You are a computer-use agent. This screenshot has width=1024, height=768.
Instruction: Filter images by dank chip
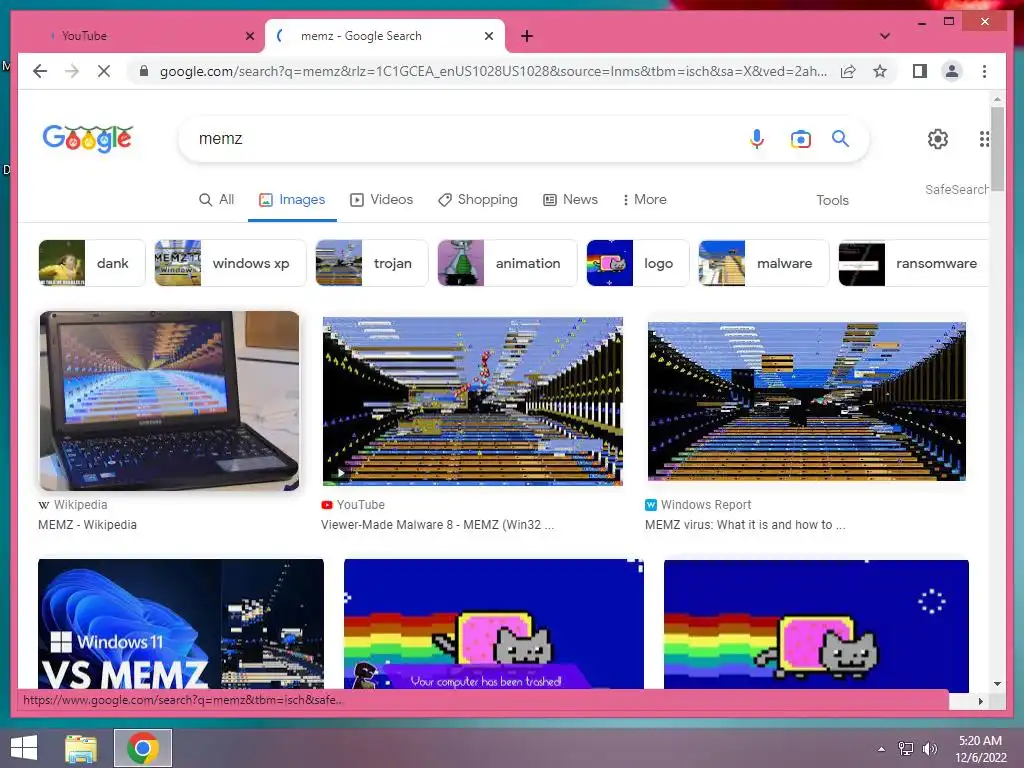pos(91,263)
